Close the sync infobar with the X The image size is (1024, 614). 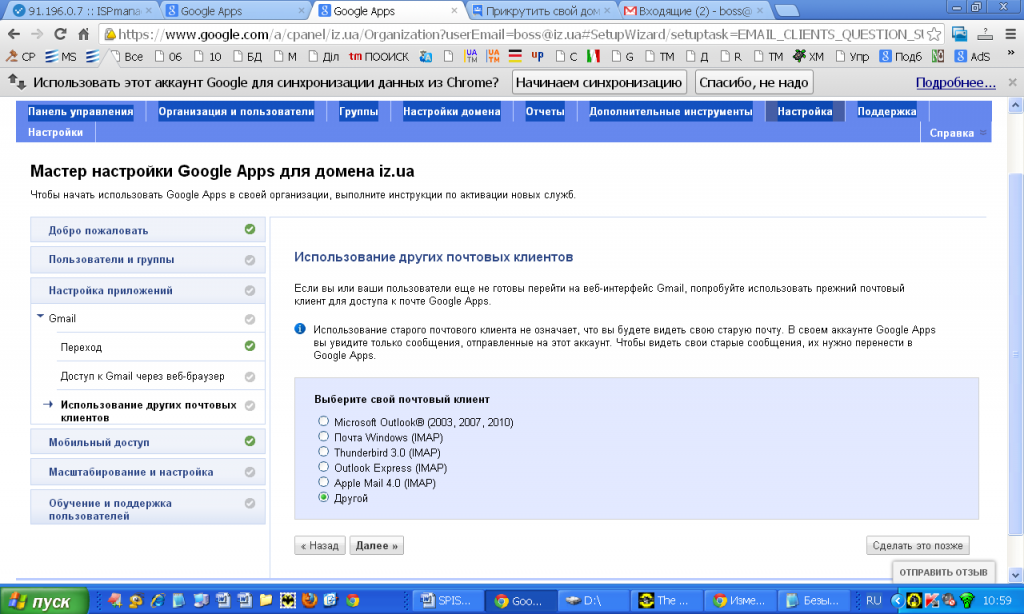(x=1012, y=82)
